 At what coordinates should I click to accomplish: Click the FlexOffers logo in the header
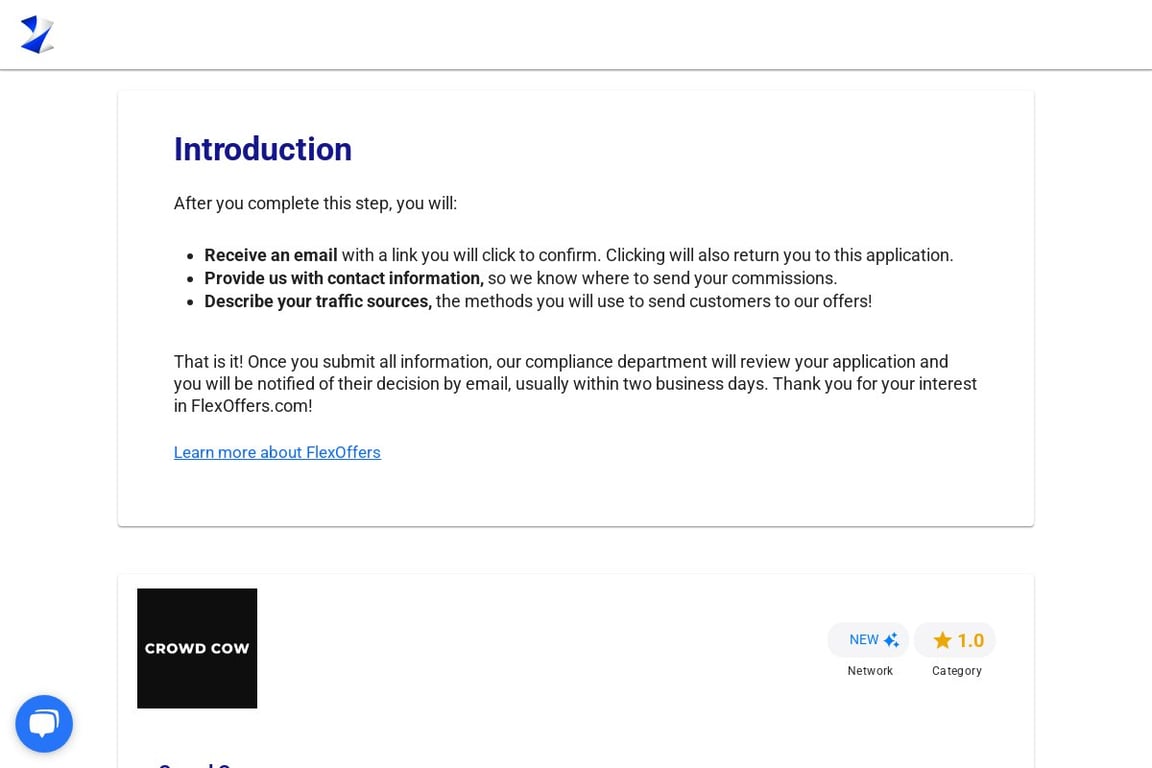click(37, 33)
